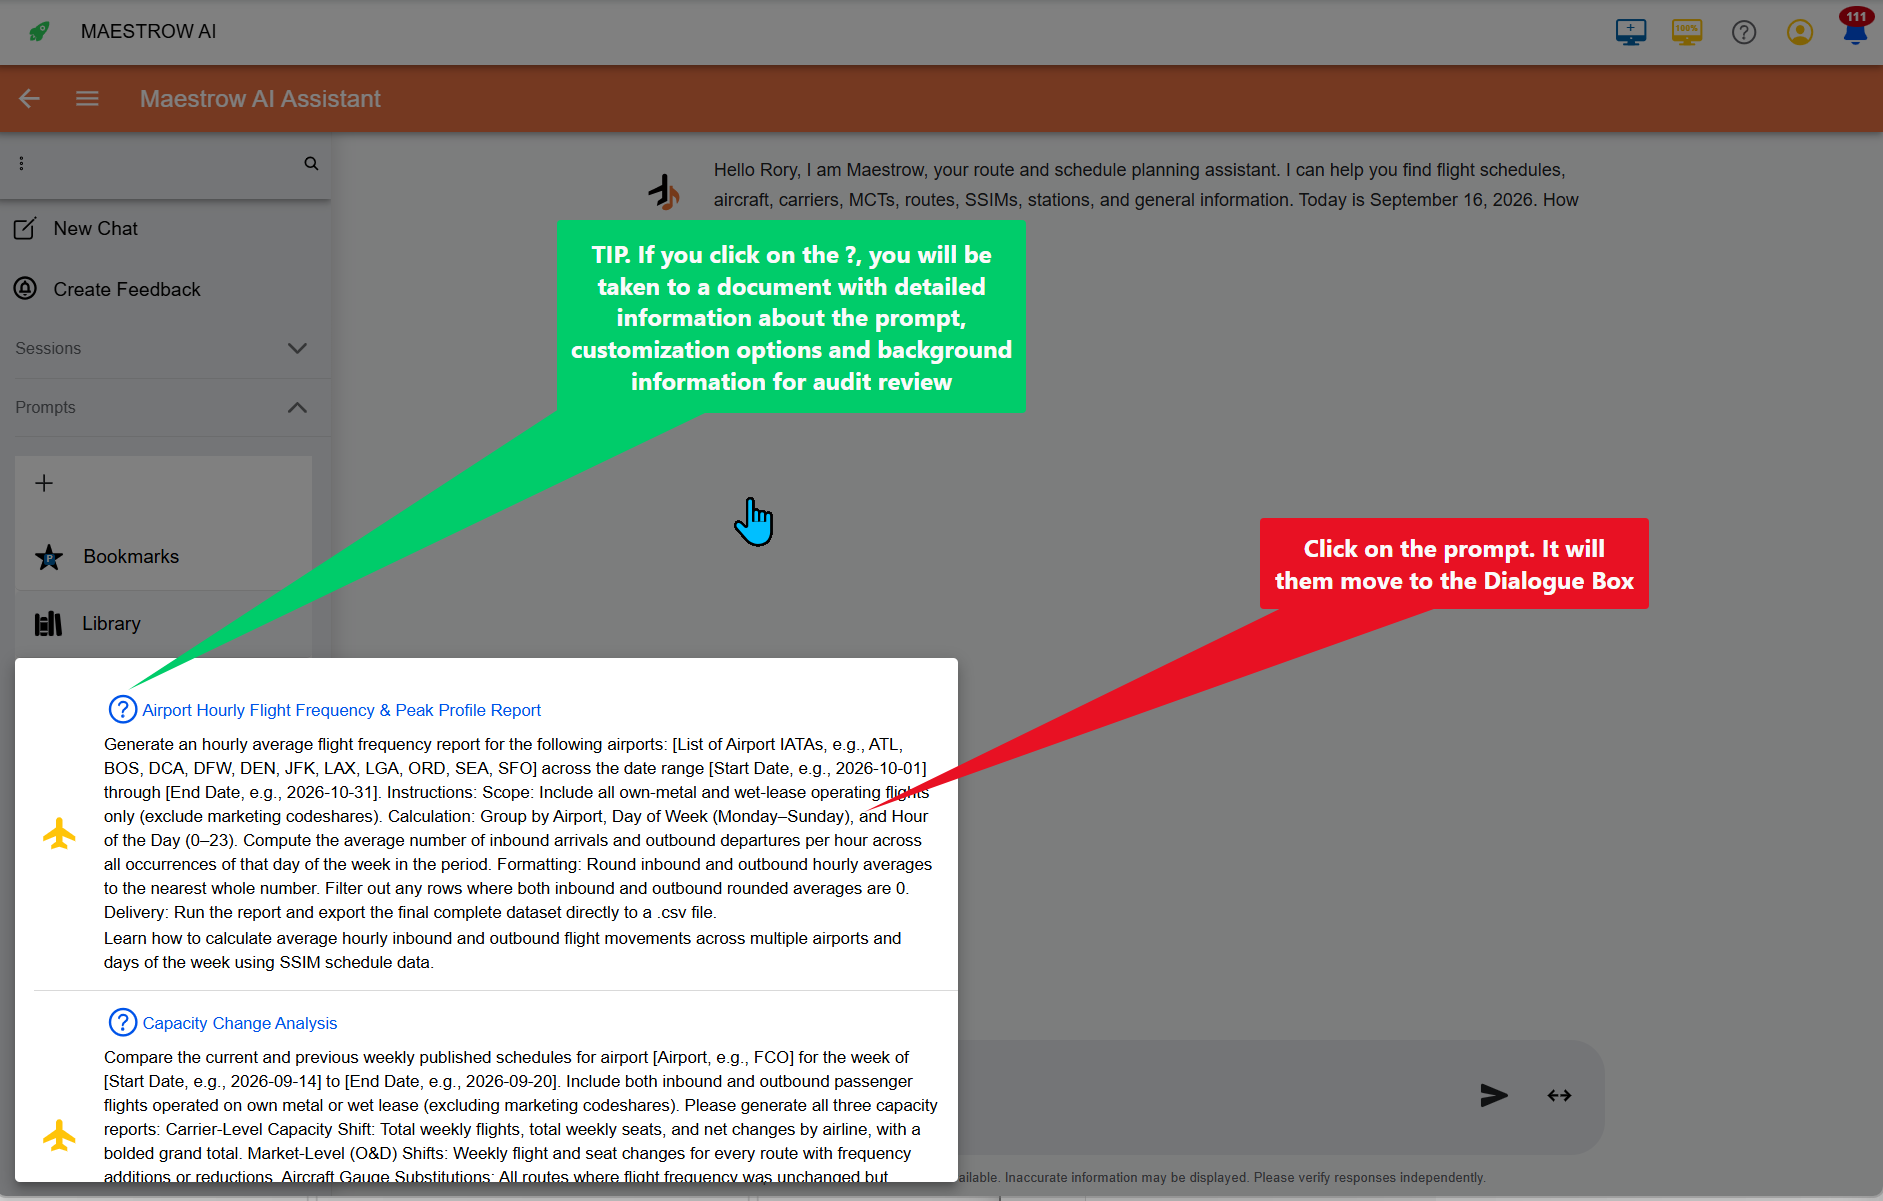Click the Sessions label

click(x=48, y=348)
